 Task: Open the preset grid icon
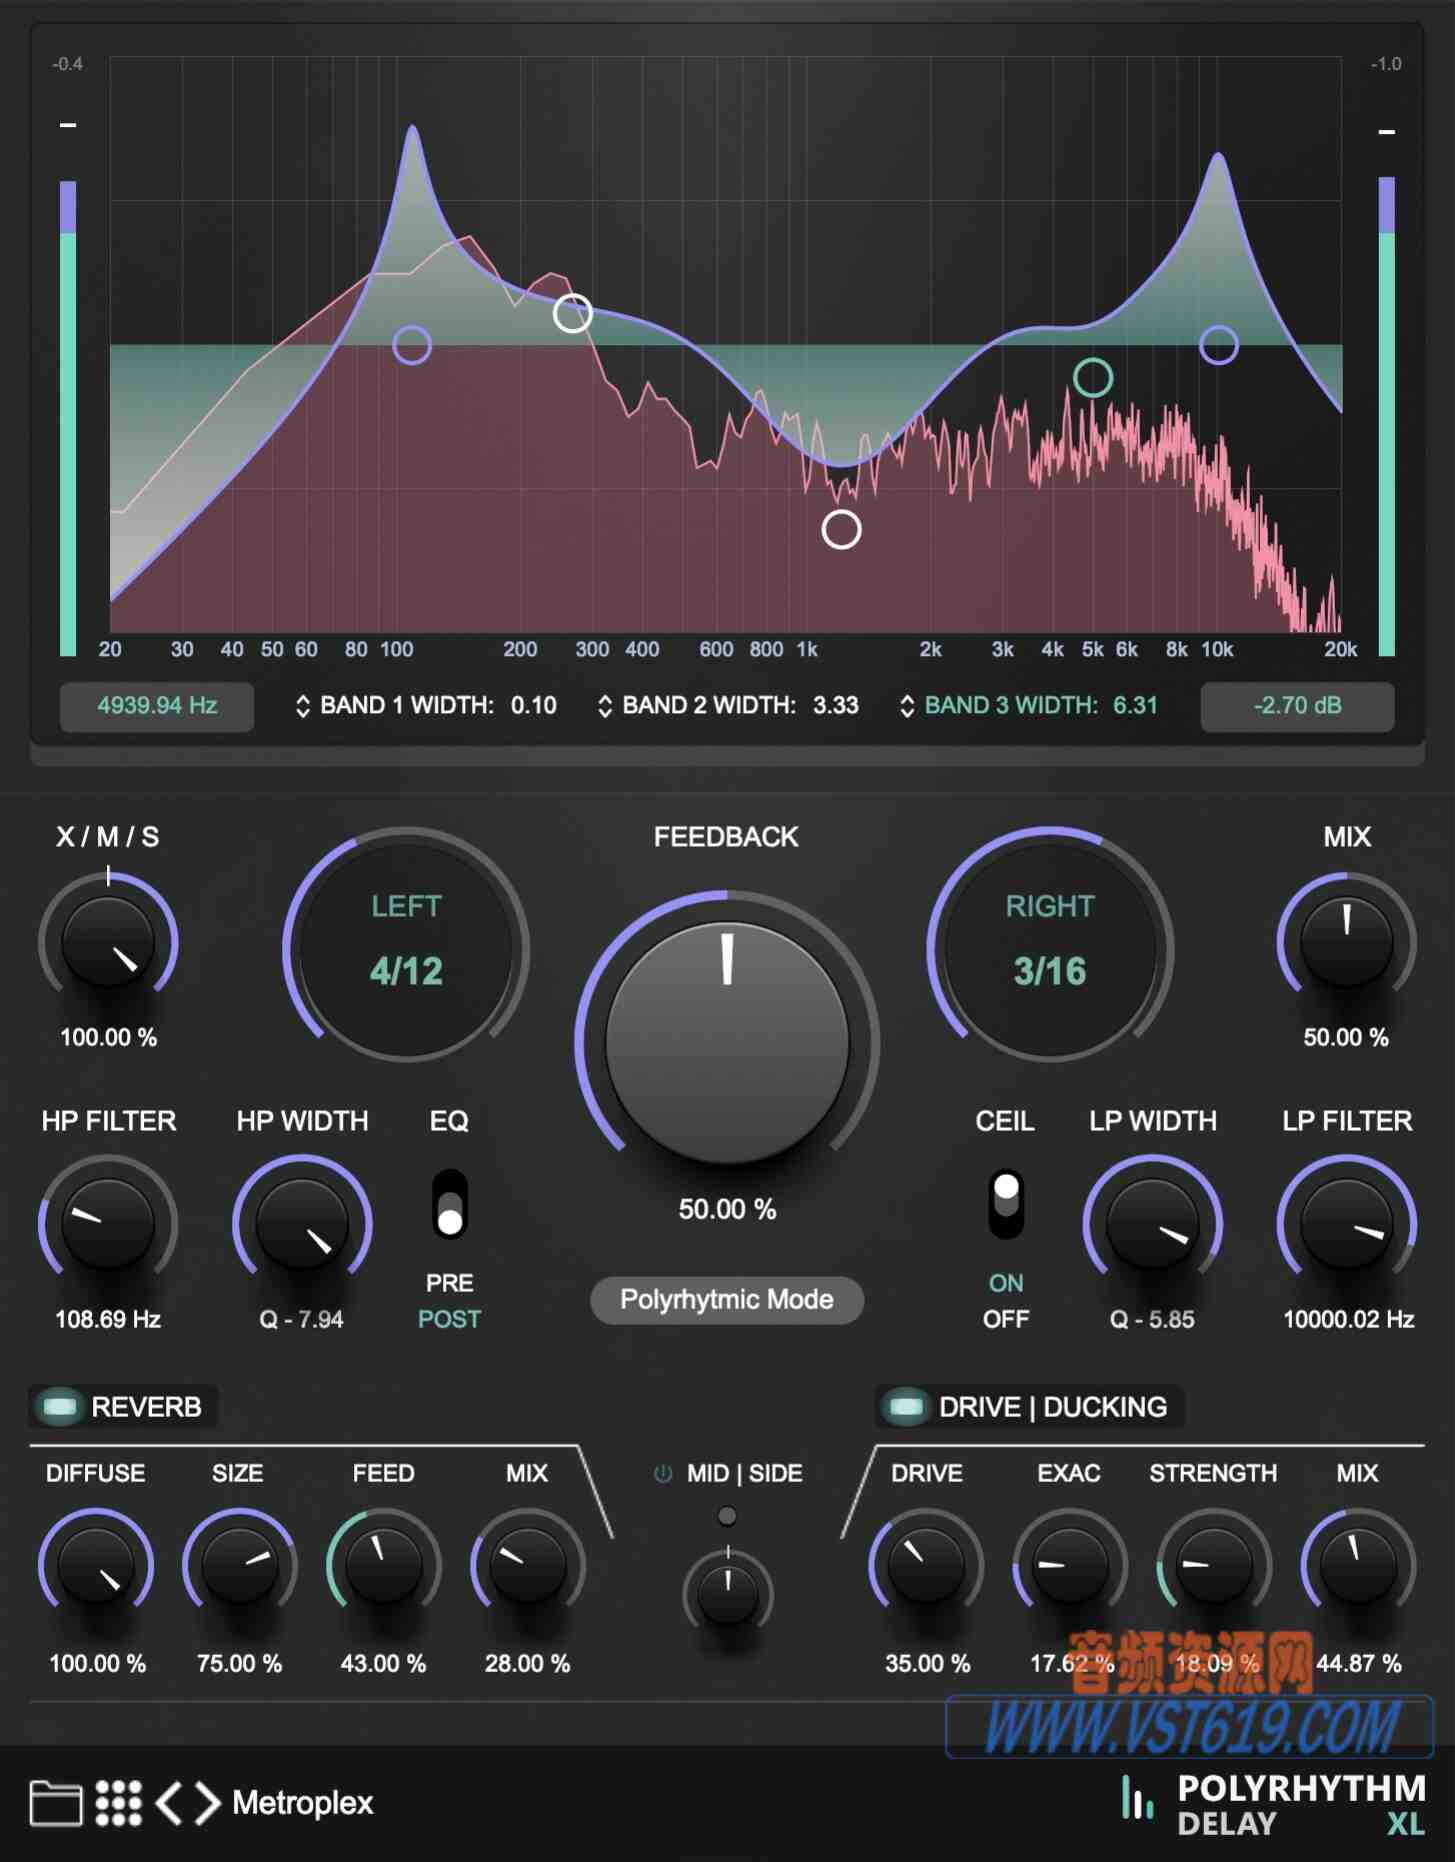(x=118, y=1803)
